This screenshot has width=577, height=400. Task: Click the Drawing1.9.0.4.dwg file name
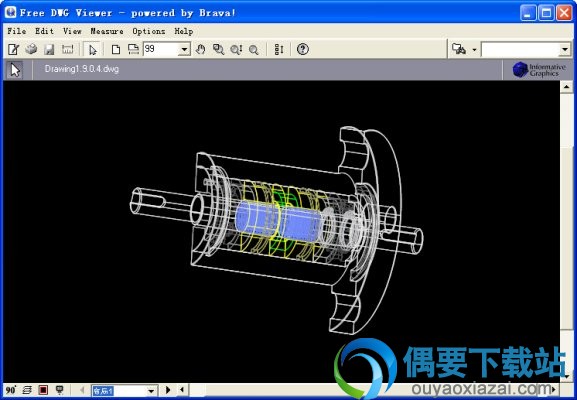[x=82, y=69]
